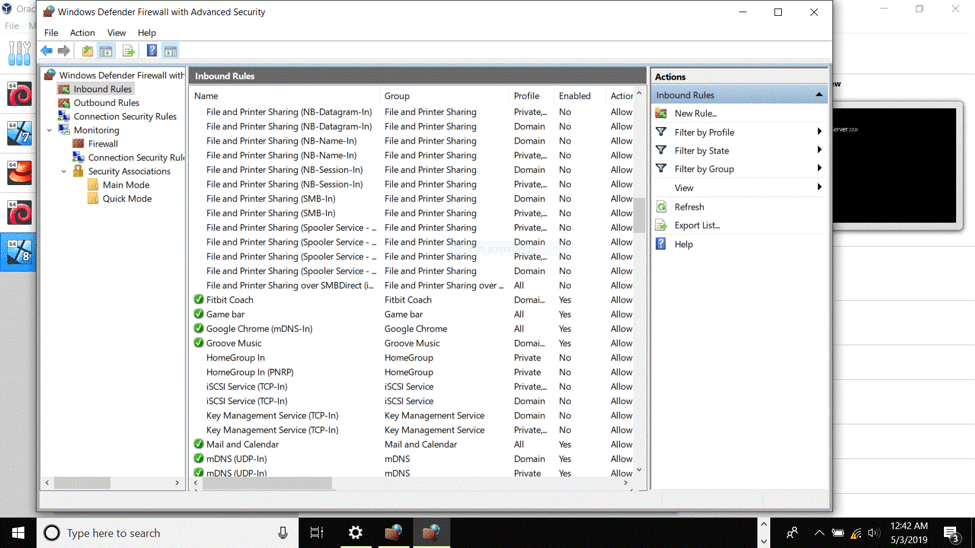Click the green check beside Game bar
This screenshot has height=548, width=975.
(198, 314)
